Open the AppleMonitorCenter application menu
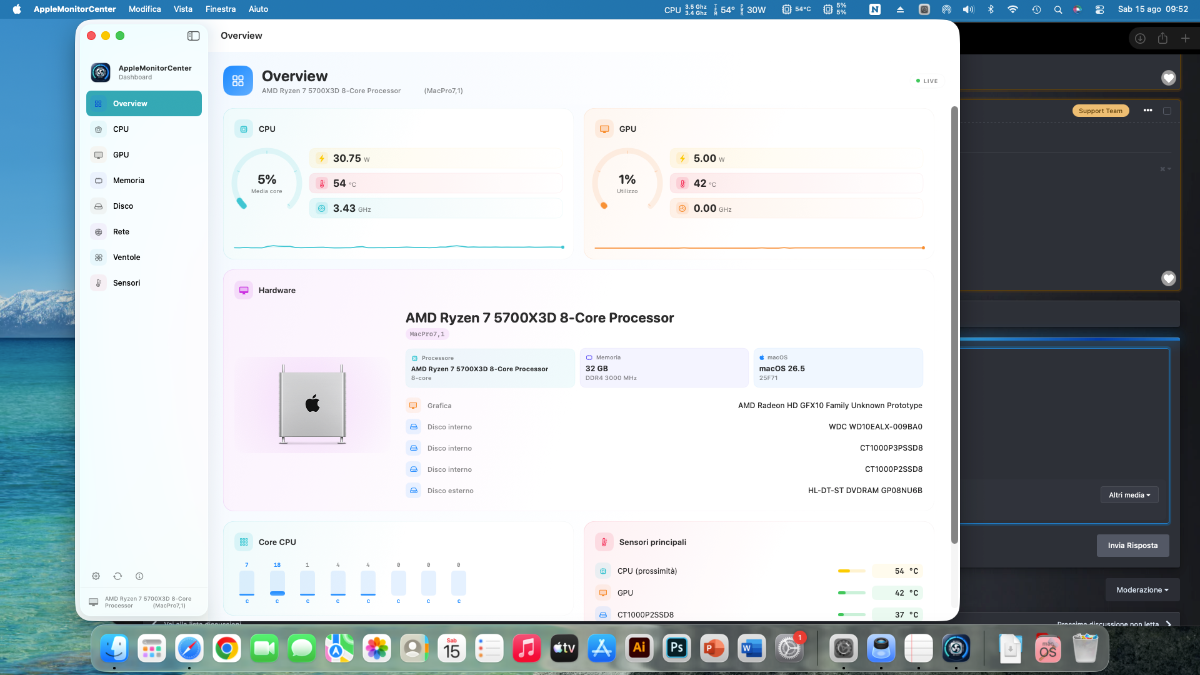1200x675 pixels. click(x=74, y=9)
